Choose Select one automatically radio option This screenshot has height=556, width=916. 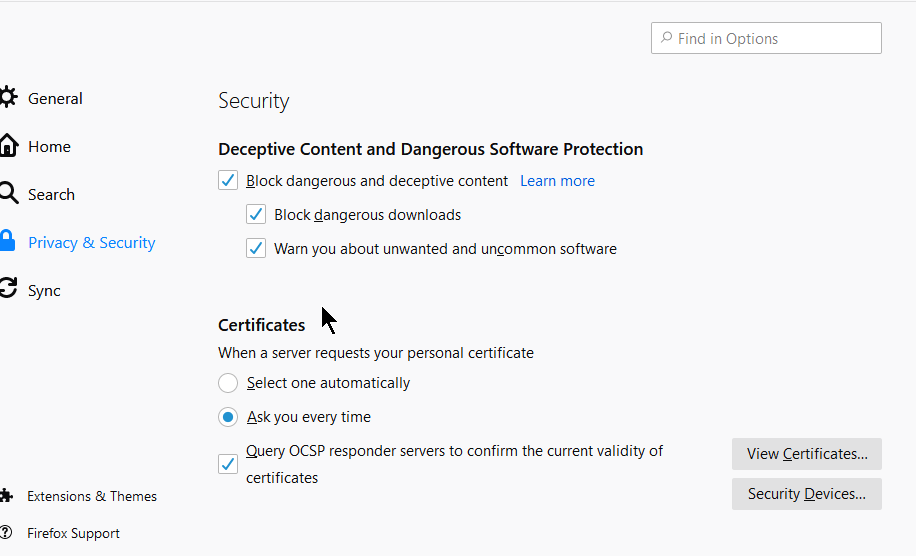[x=228, y=383]
